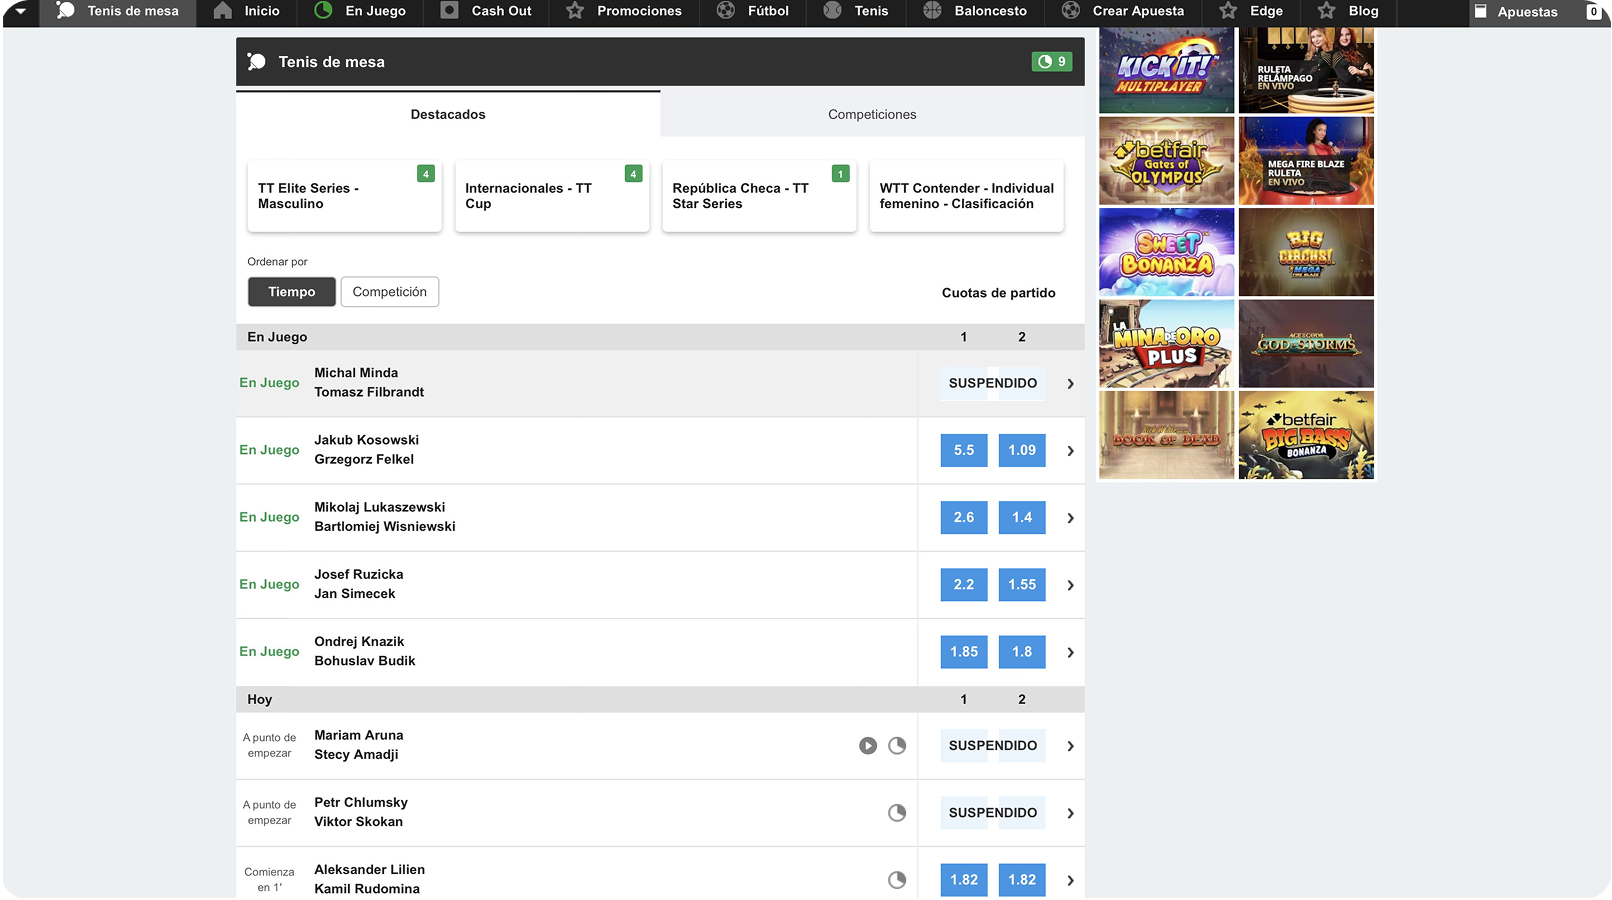Open Big Circus game thumbnail

(x=1306, y=252)
